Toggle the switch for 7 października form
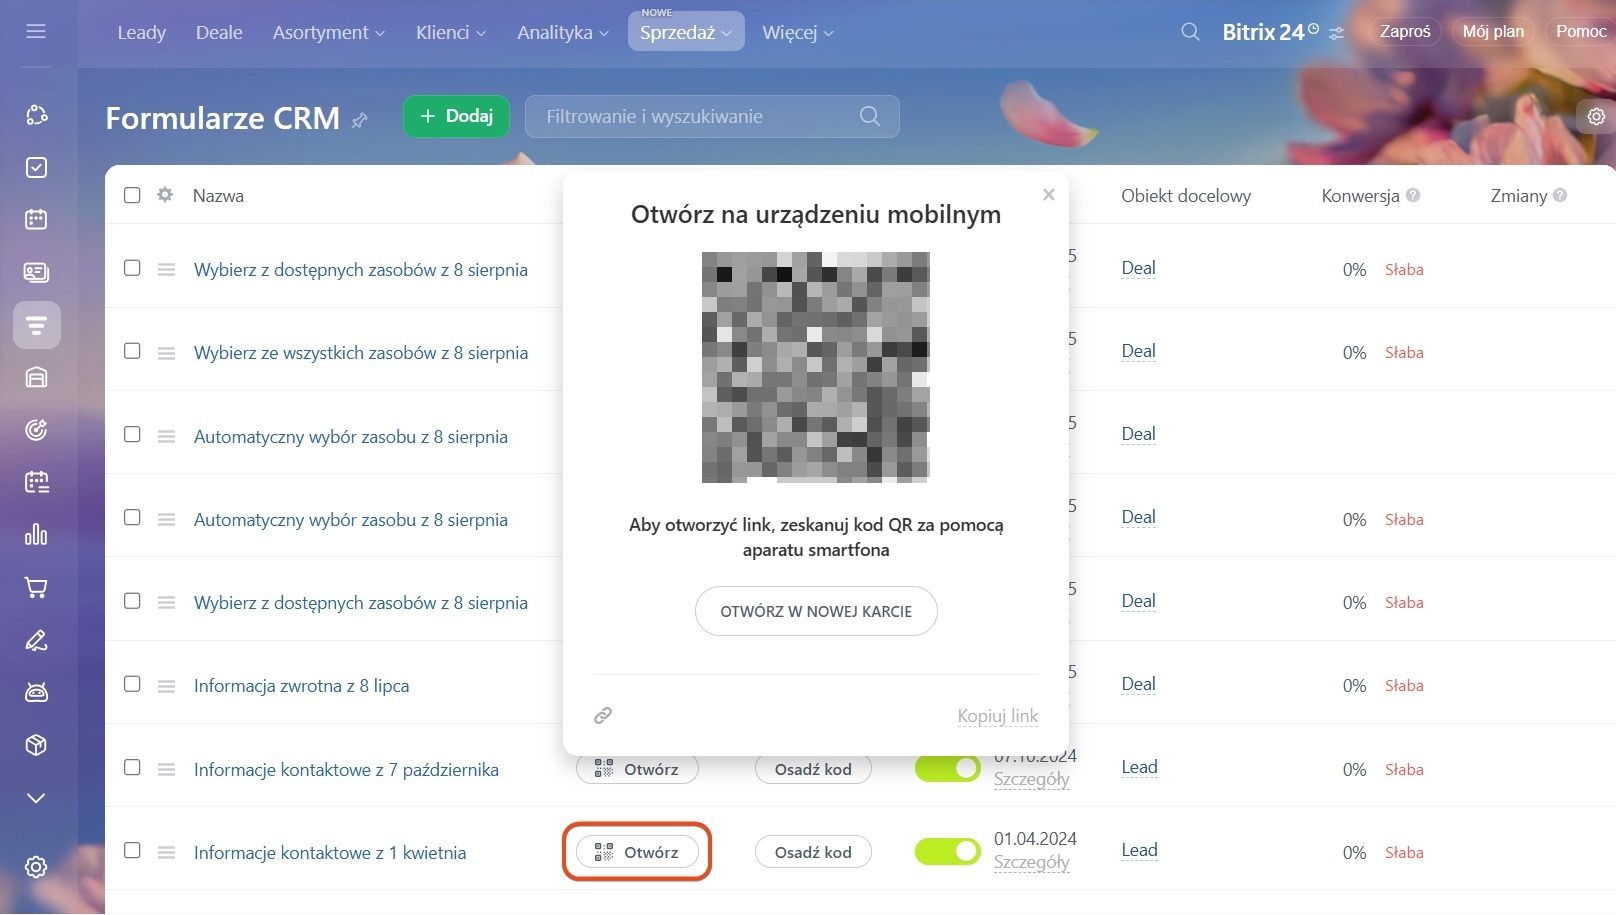This screenshot has width=1616, height=915. tap(947, 768)
